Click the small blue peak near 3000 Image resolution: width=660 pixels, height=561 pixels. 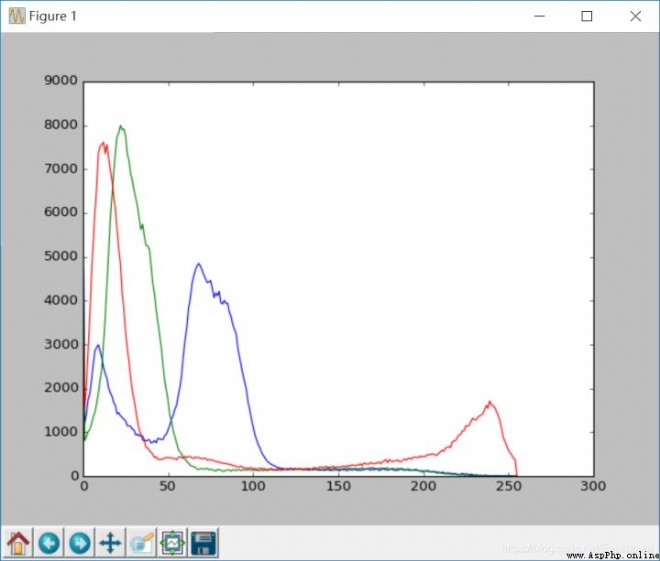click(x=98, y=346)
